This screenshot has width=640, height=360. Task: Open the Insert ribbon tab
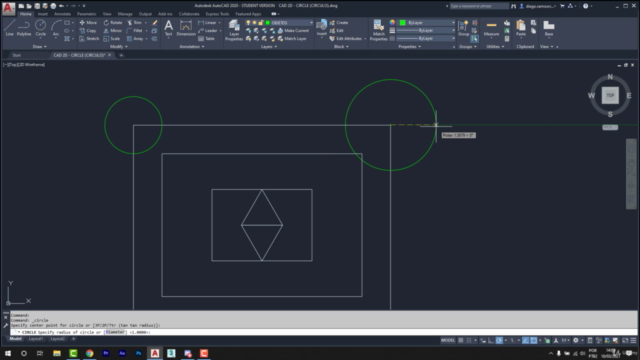[42, 14]
